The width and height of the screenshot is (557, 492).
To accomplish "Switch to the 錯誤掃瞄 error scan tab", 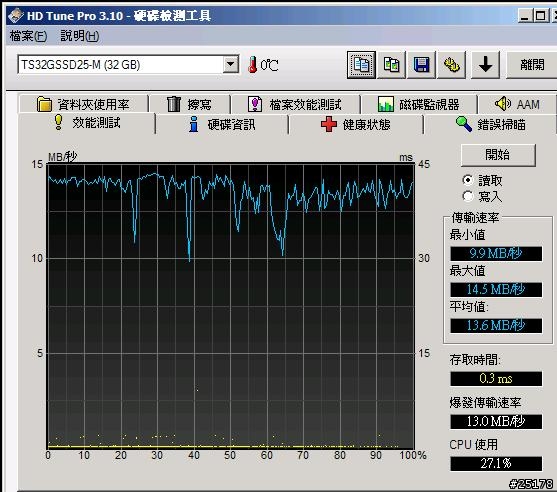I will [x=491, y=125].
